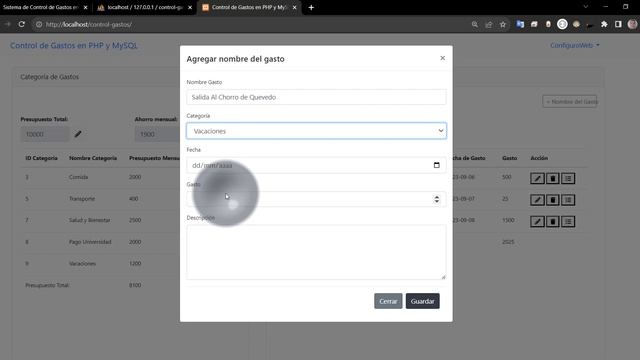This screenshot has width=640, height=360.
Task: Click edit pencil icon in the row with gasto 1500
Action: (537, 222)
